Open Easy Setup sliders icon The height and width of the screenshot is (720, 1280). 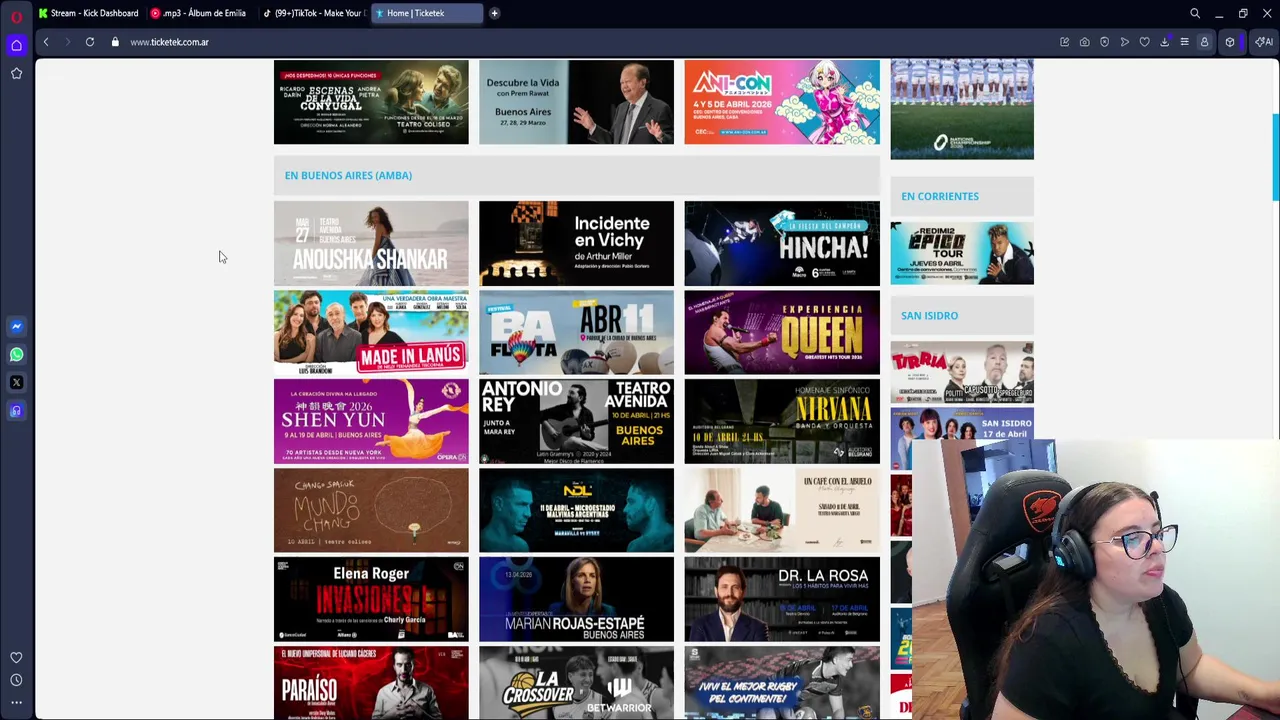[x=1185, y=42]
